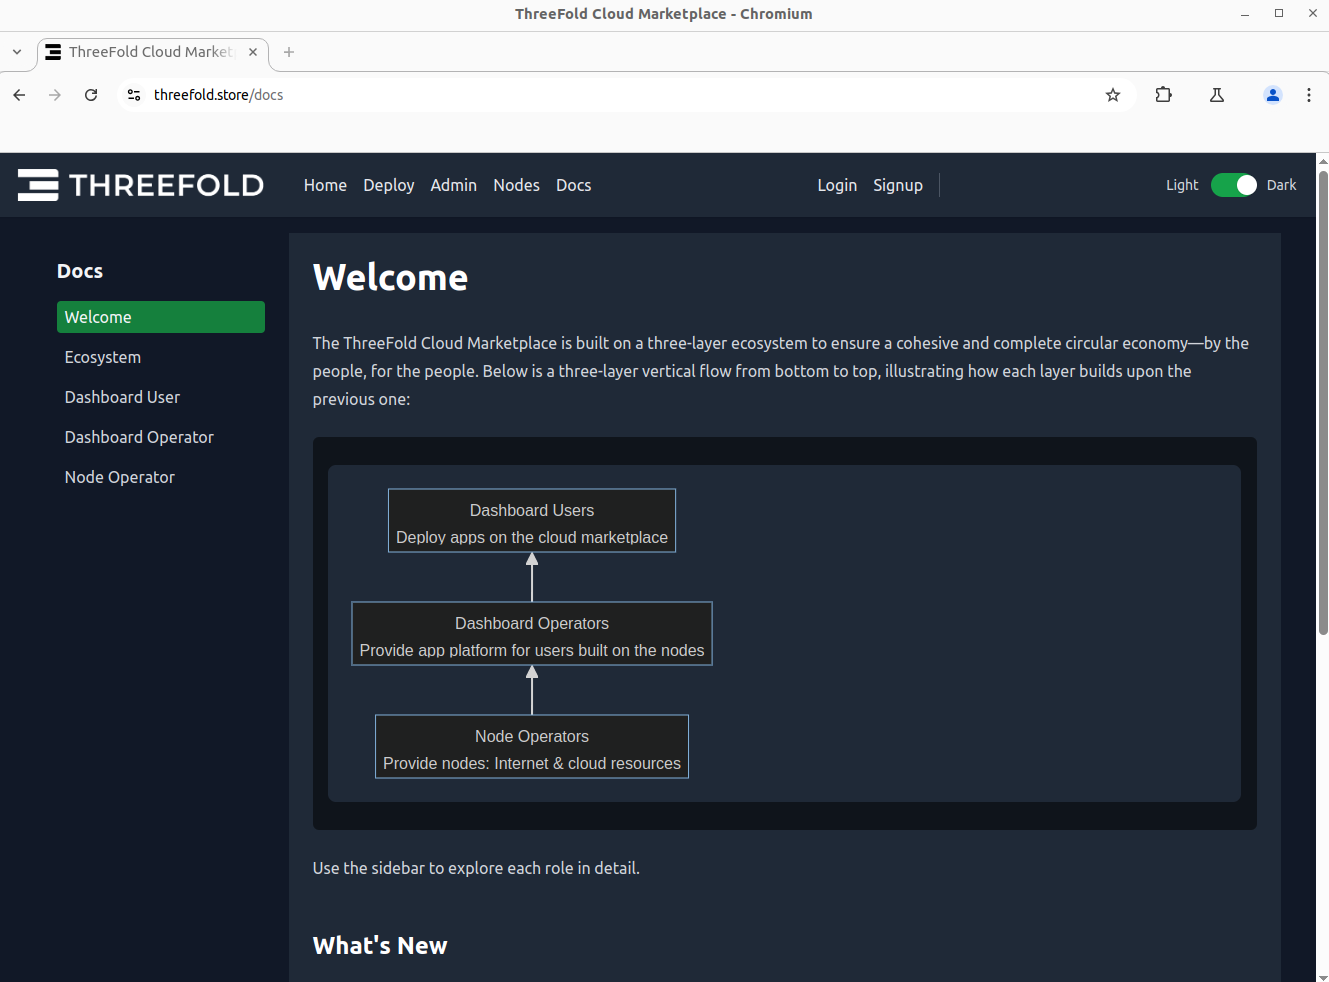Click the Signup link

898,185
